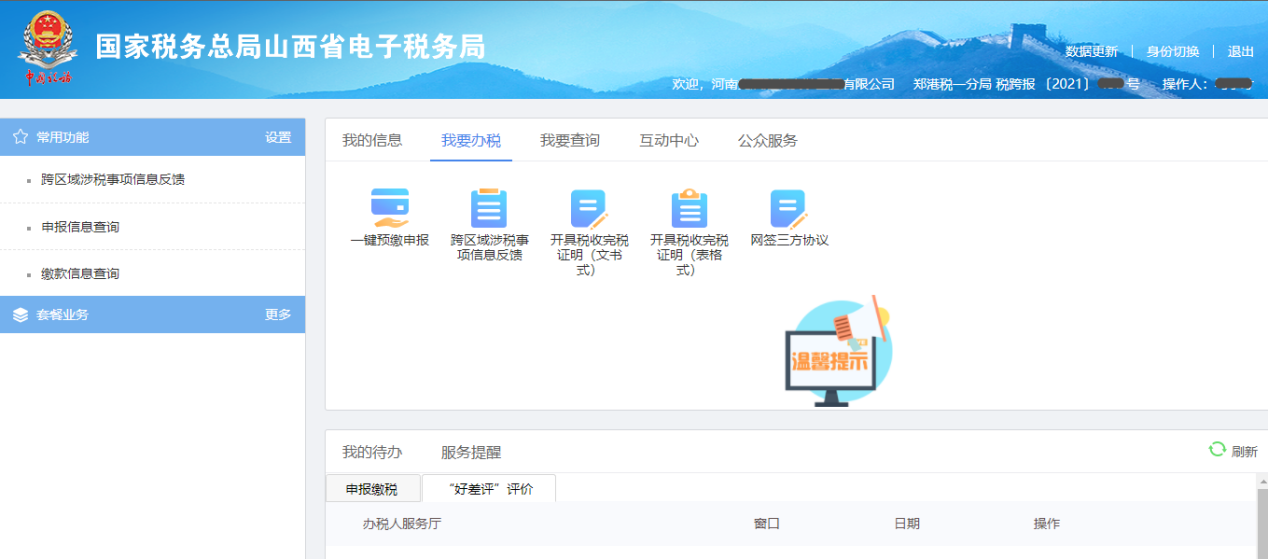Screen dimensions: 1268x559
Task: Click the 窗口 column header
Action: [767, 524]
